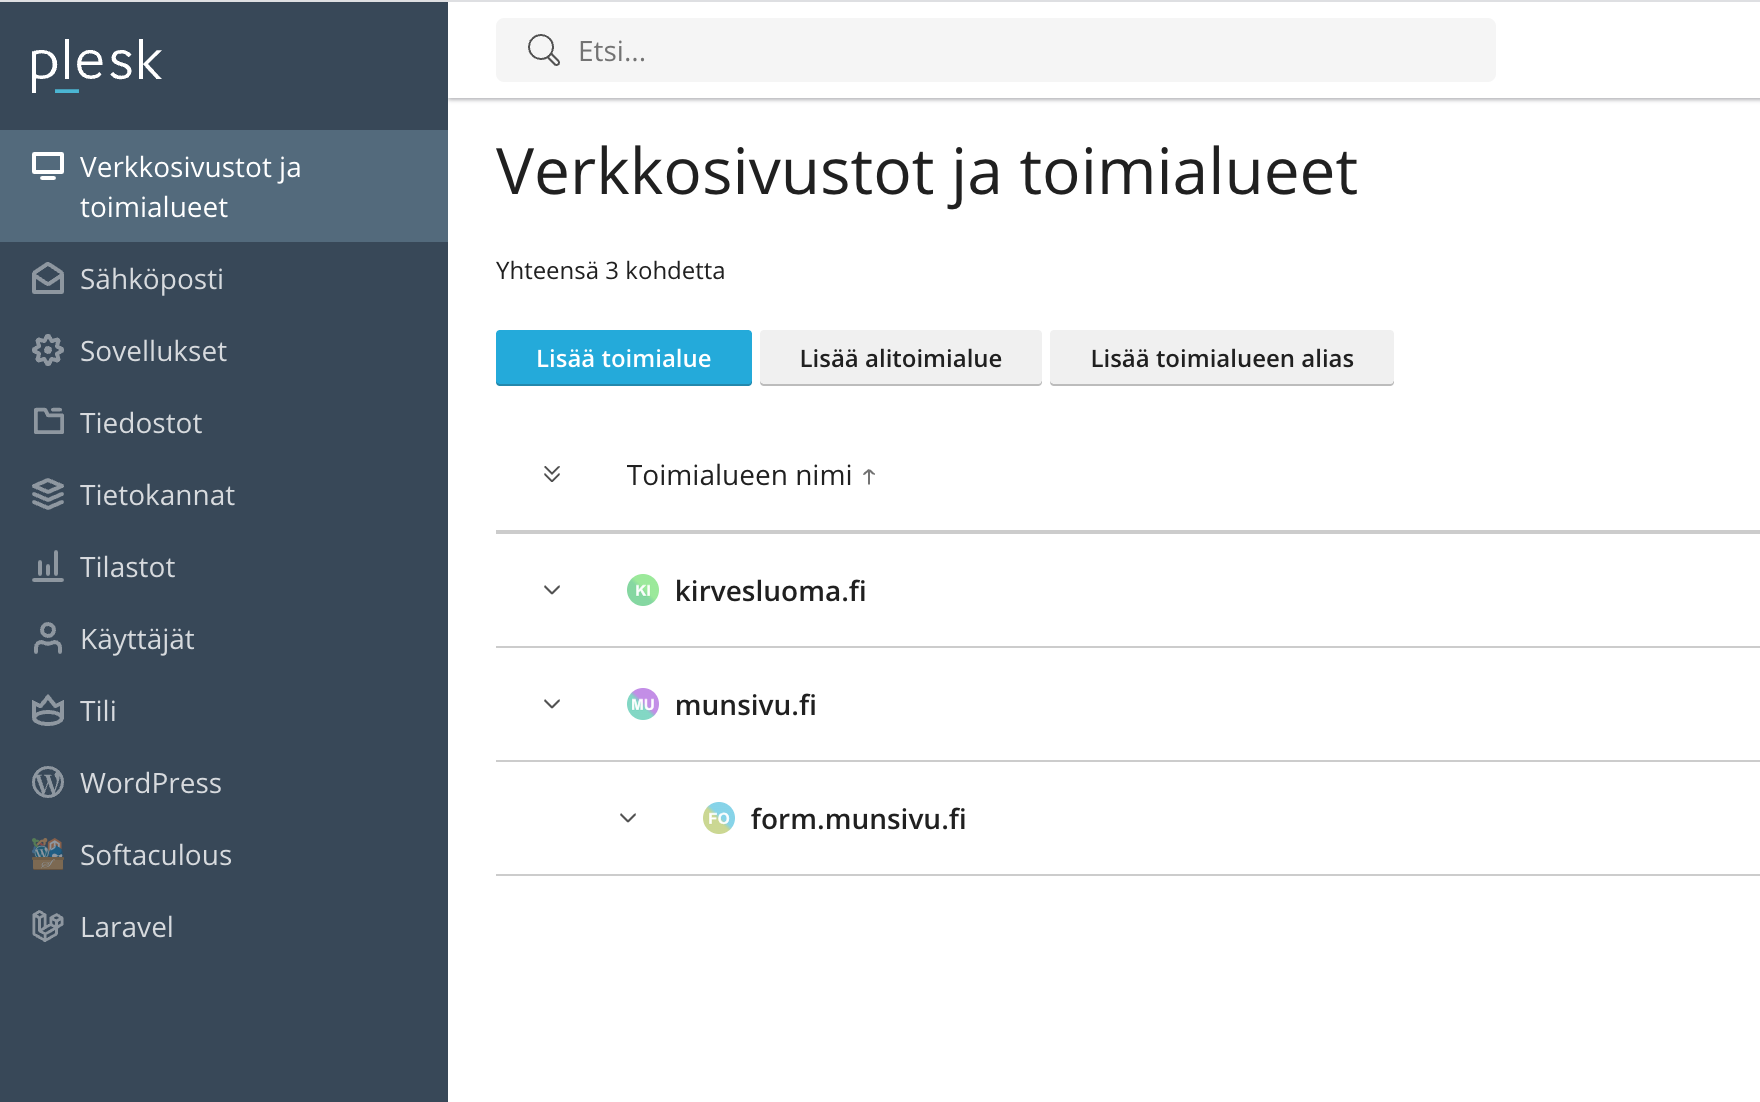The height and width of the screenshot is (1102, 1760).
Task: Sort by Toimialueen nimi column header
Action: 739,475
